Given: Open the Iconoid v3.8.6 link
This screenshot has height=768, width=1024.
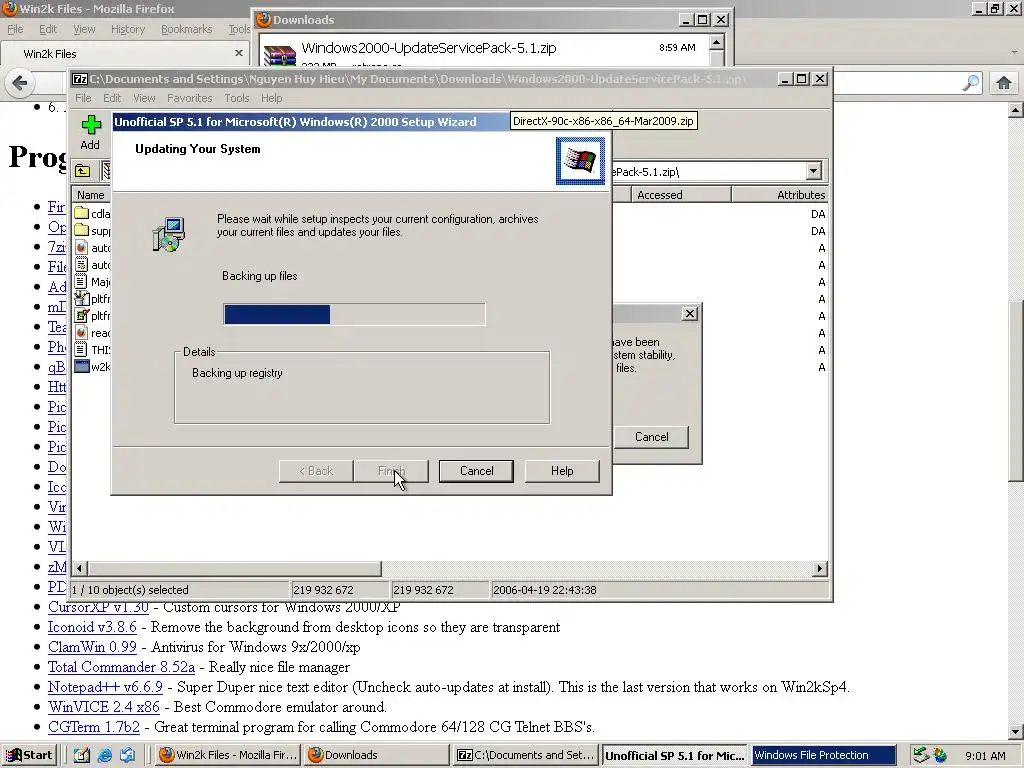Looking at the screenshot, I should click(x=92, y=627).
